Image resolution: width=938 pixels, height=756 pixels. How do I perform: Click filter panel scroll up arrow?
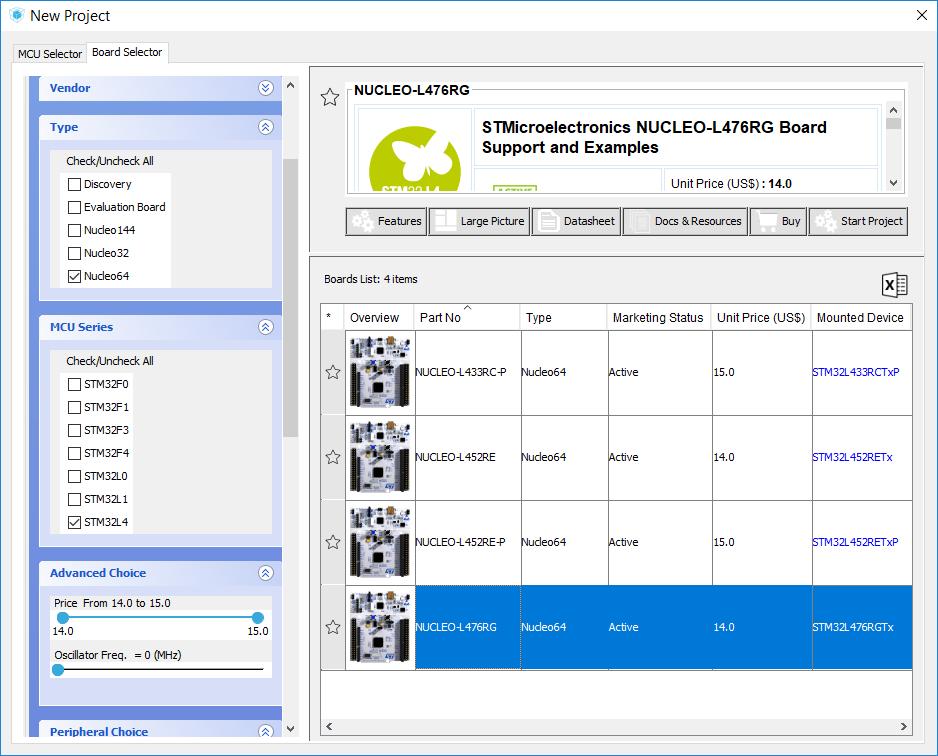(x=291, y=85)
